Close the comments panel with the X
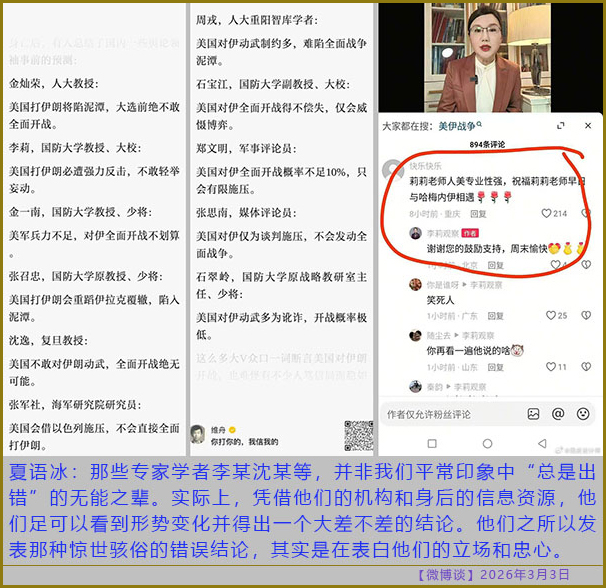The height and width of the screenshot is (588, 606). (588, 126)
